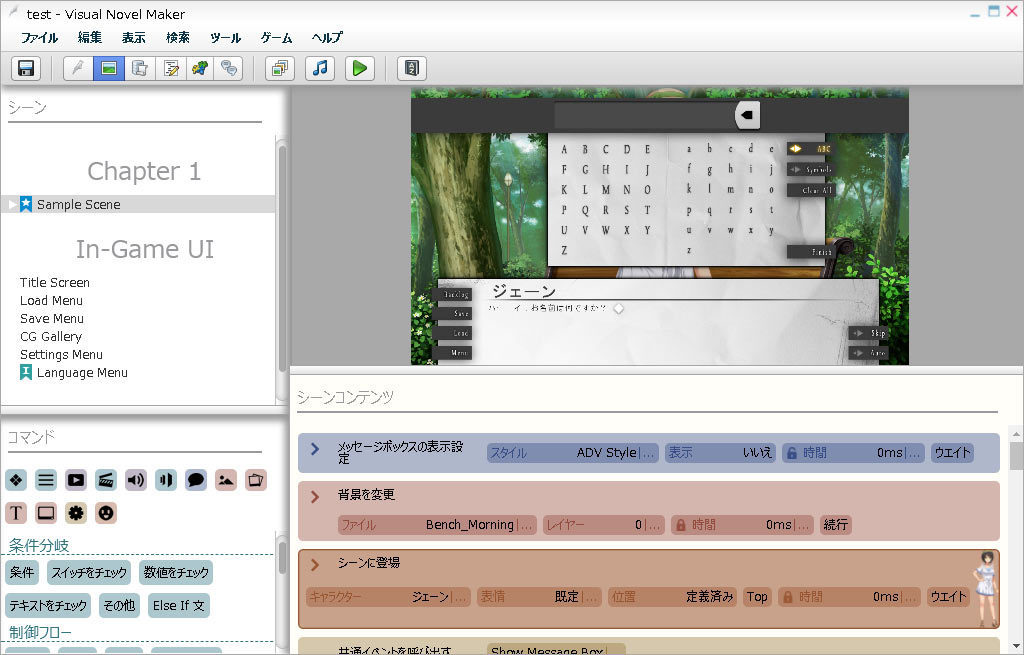Click the レイヤー 0 field

point(605,524)
